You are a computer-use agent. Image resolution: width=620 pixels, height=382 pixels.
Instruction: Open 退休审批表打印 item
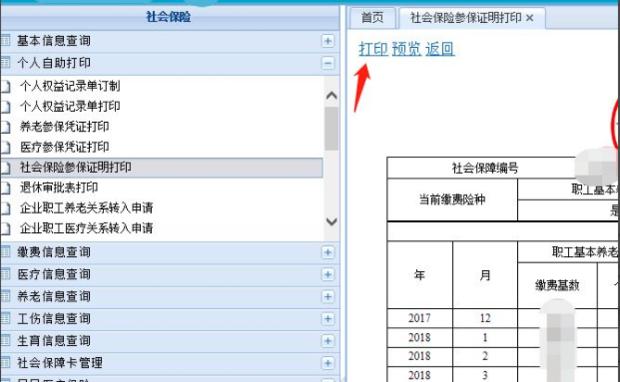(59, 187)
